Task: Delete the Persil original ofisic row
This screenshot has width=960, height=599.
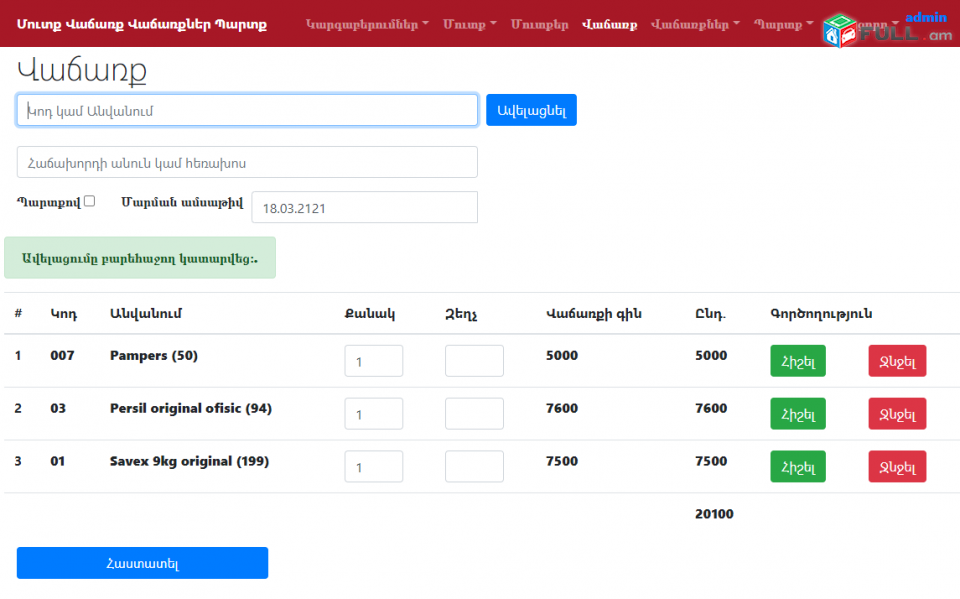Action: [x=898, y=414]
